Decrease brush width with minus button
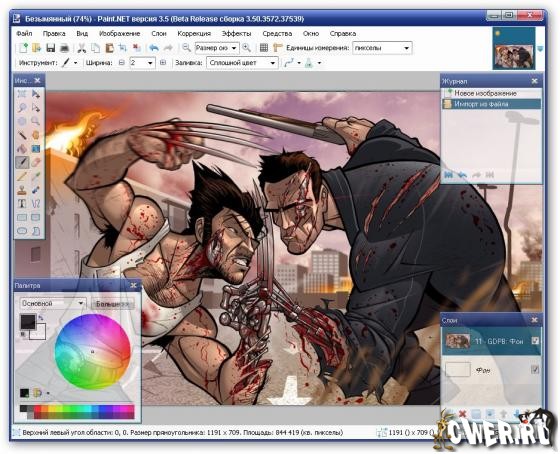The height and width of the screenshot is (454, 560). point(121,63)
